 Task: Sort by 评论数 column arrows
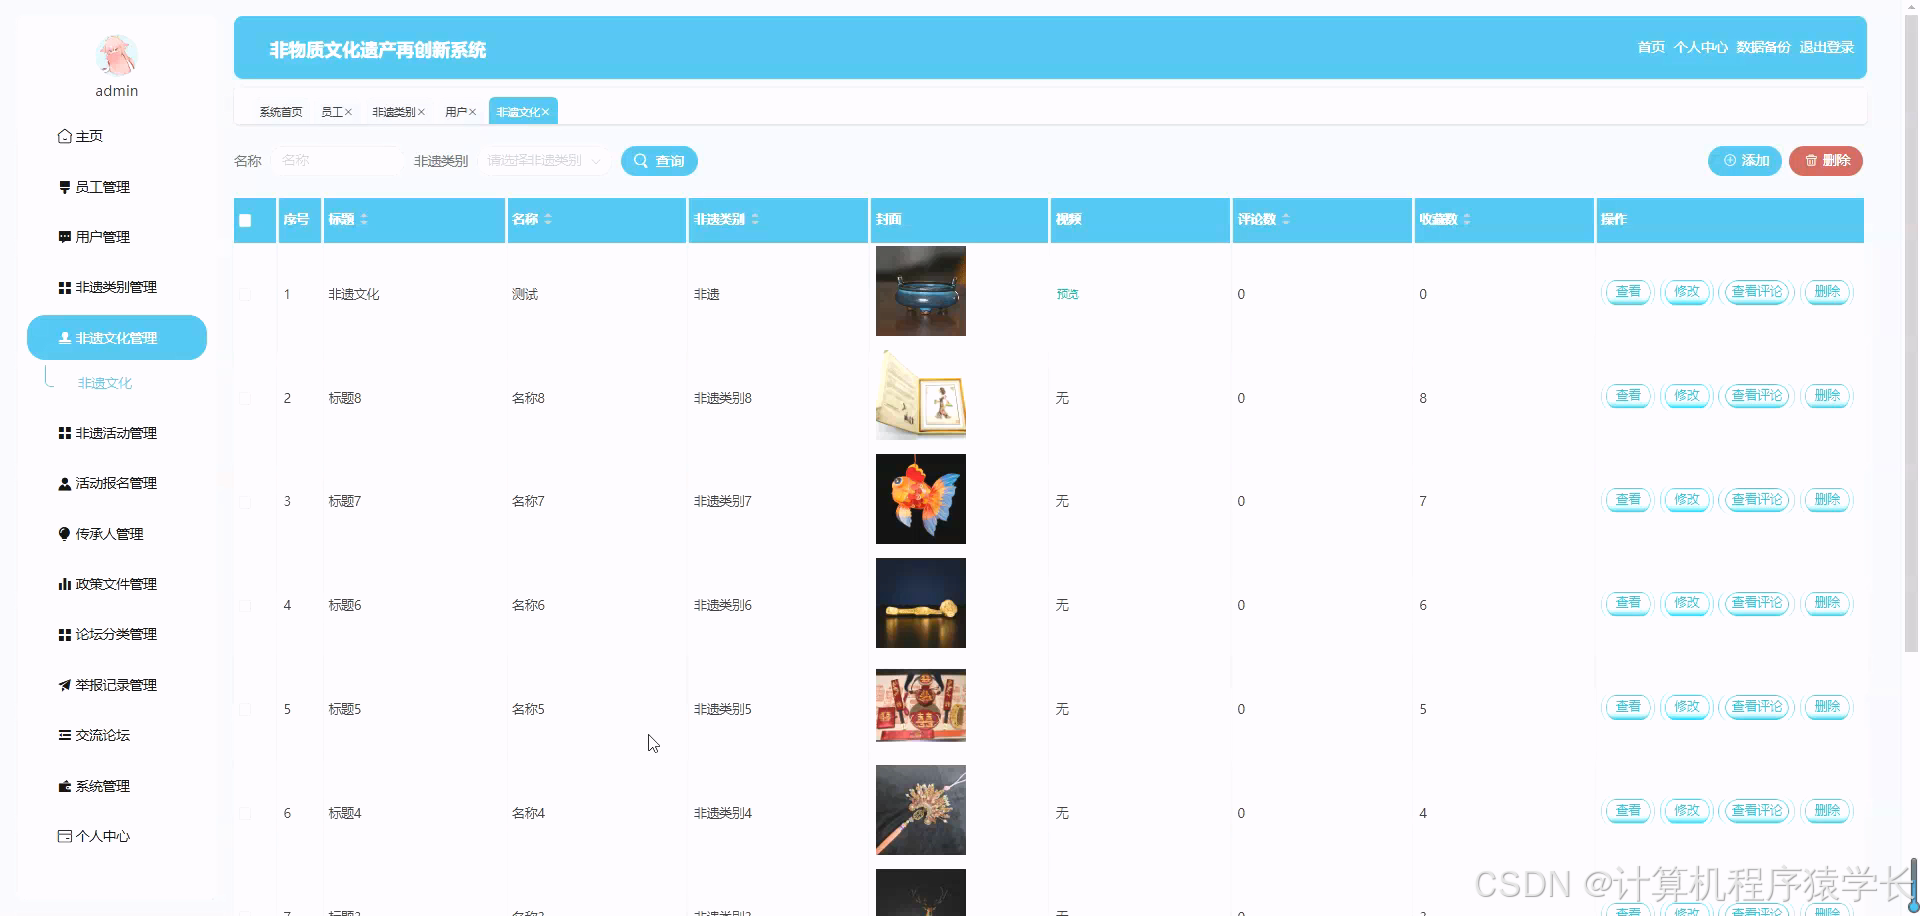click(x=1286, y=219)
